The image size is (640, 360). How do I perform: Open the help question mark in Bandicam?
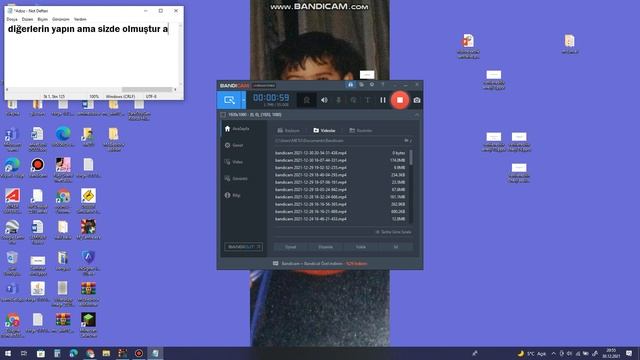click(383, 84)
